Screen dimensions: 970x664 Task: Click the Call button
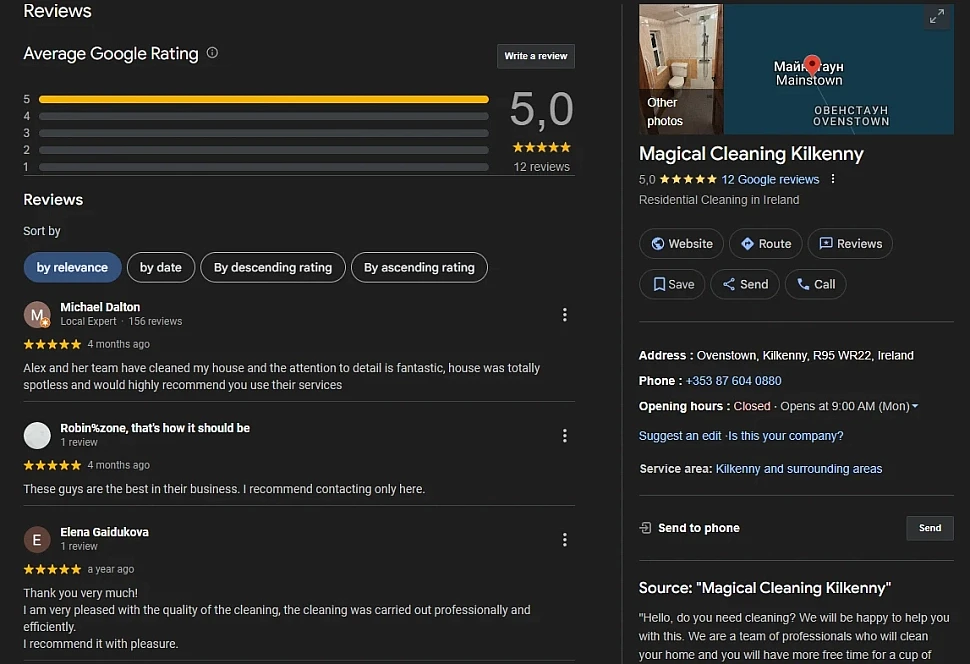[x=815, y=285]
